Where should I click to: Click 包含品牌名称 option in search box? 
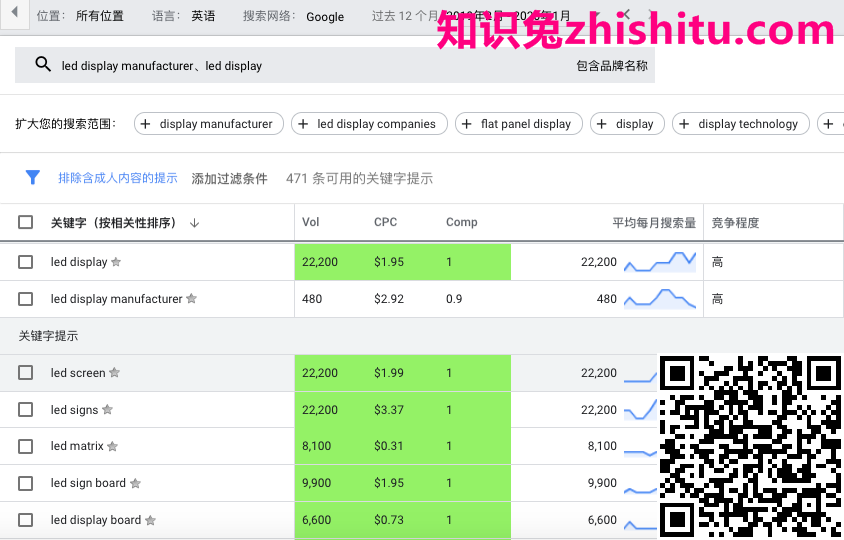point(611,66)
